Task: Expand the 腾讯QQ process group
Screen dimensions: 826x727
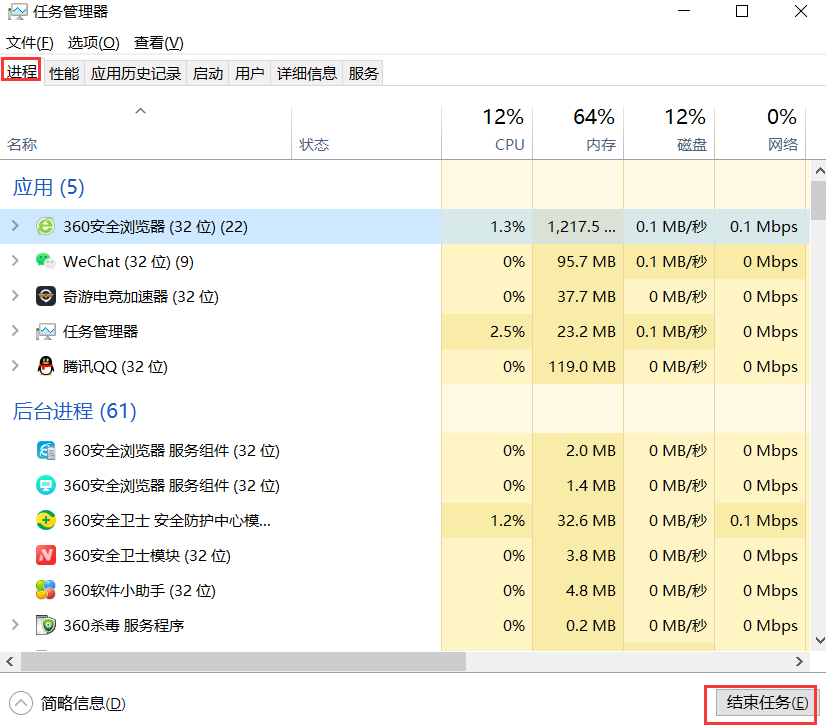Action: pos(15,366)
